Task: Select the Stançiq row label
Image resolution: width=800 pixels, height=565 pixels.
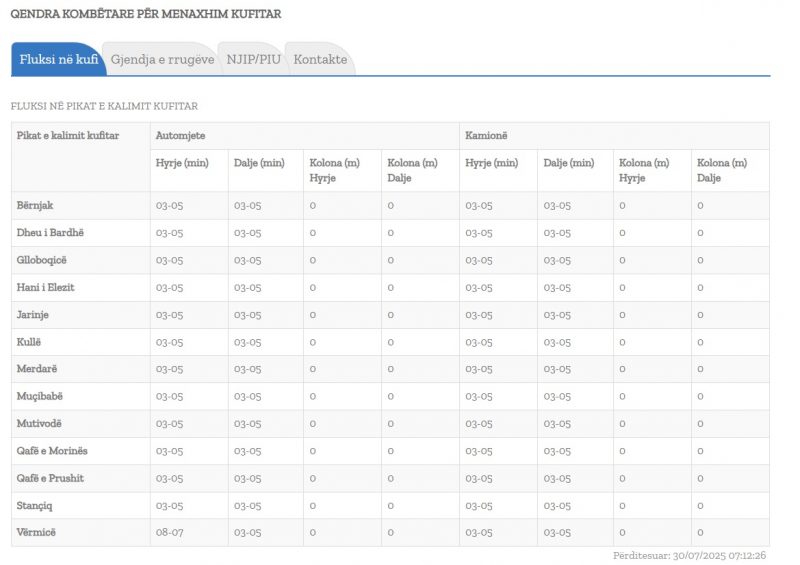Action: pos(37,505)
